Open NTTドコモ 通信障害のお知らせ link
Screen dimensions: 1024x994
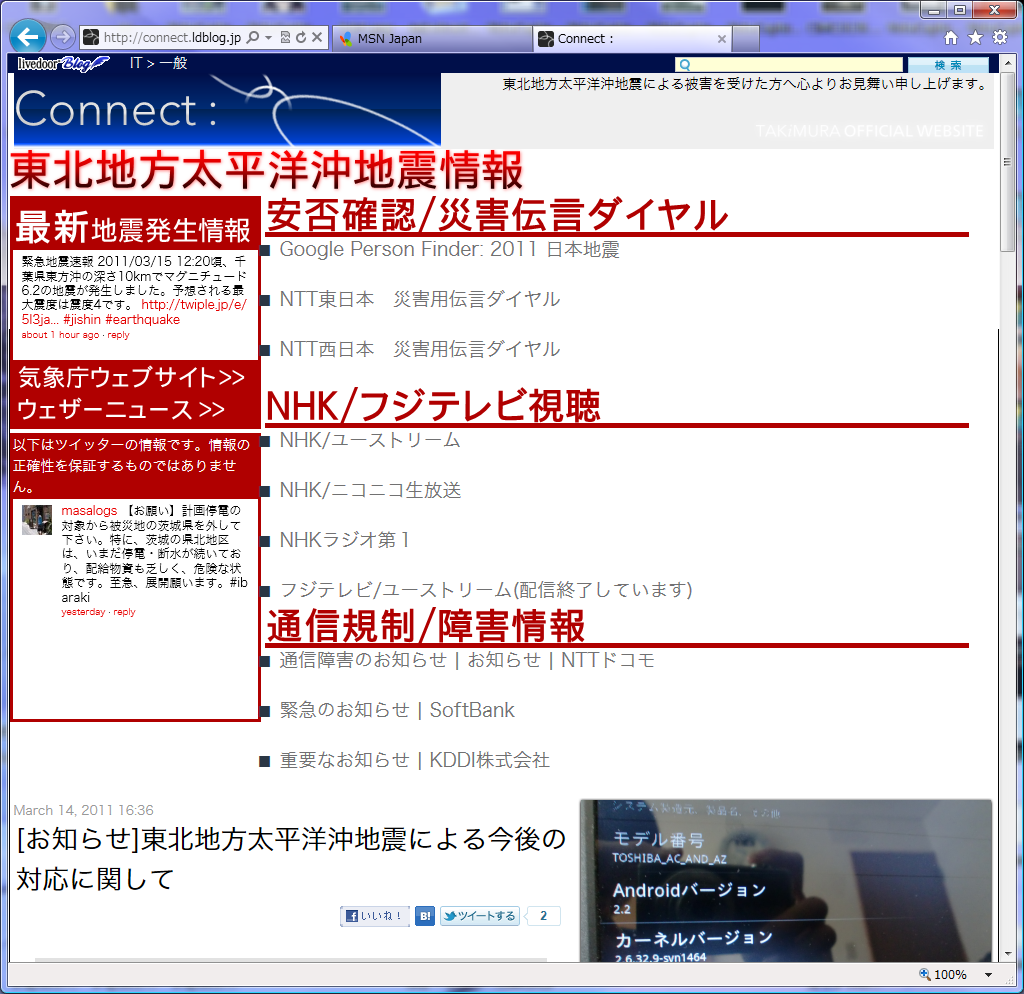[467, 660]
